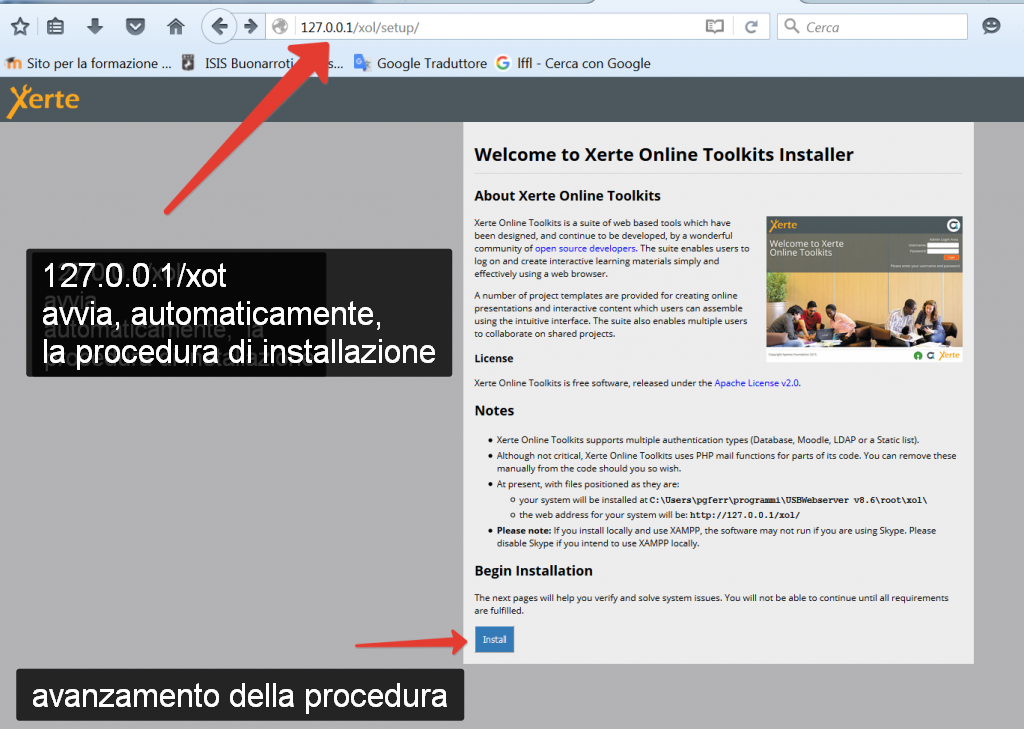Open the downloads arrow icon

tap(95, 26)
